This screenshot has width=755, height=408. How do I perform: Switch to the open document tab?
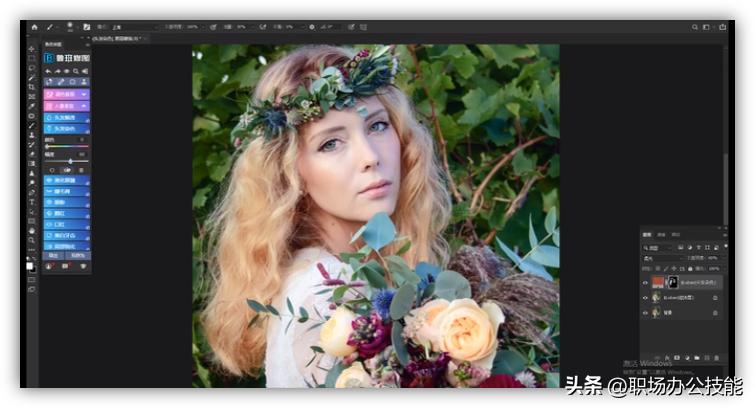115,38
